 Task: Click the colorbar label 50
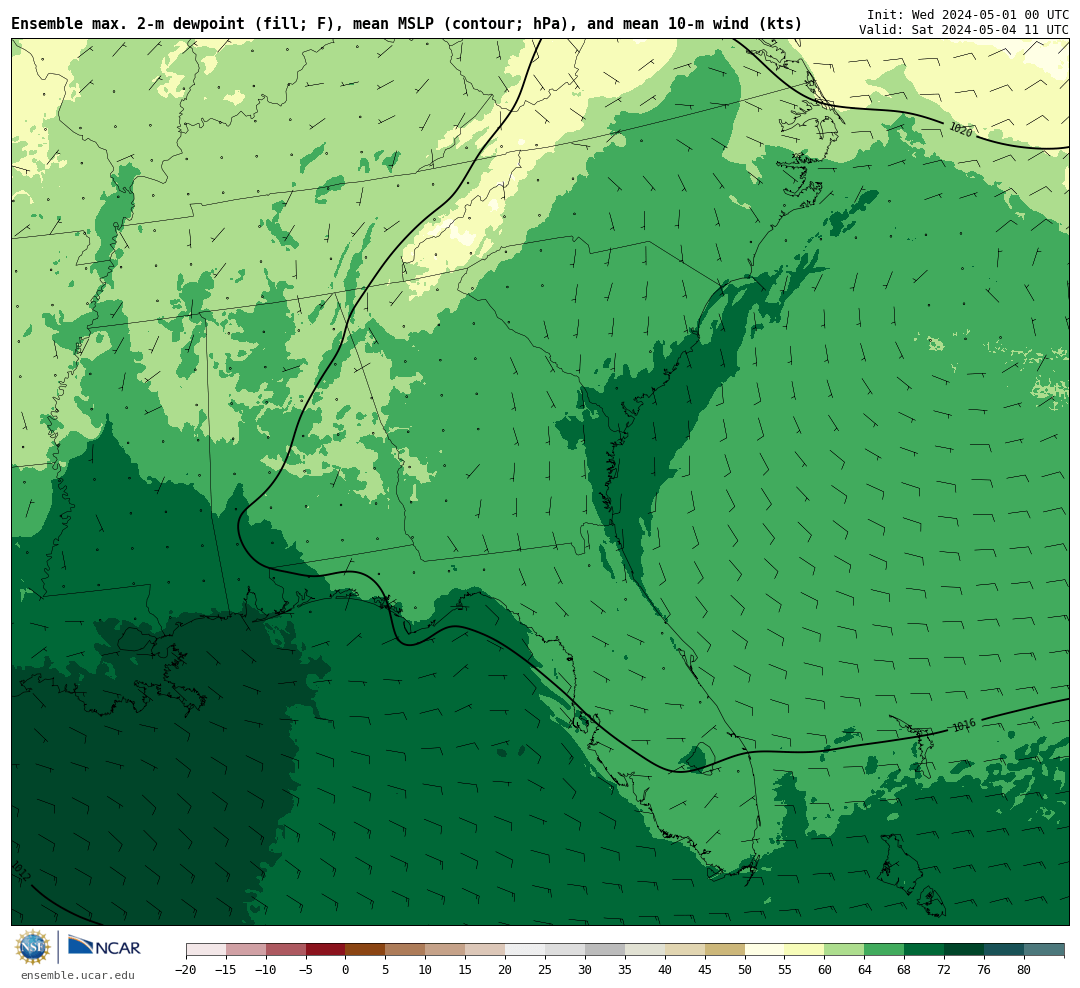point(745,970)
